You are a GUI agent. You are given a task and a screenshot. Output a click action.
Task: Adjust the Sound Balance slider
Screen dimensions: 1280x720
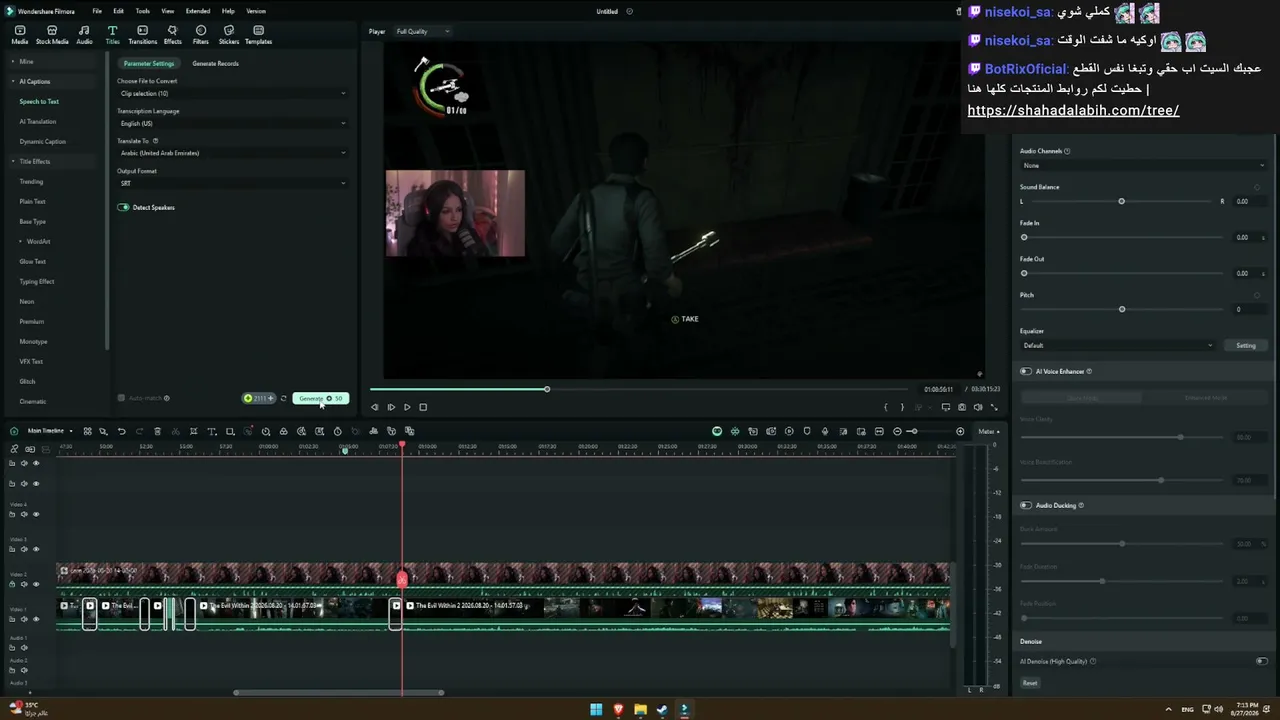point(1121,201)
